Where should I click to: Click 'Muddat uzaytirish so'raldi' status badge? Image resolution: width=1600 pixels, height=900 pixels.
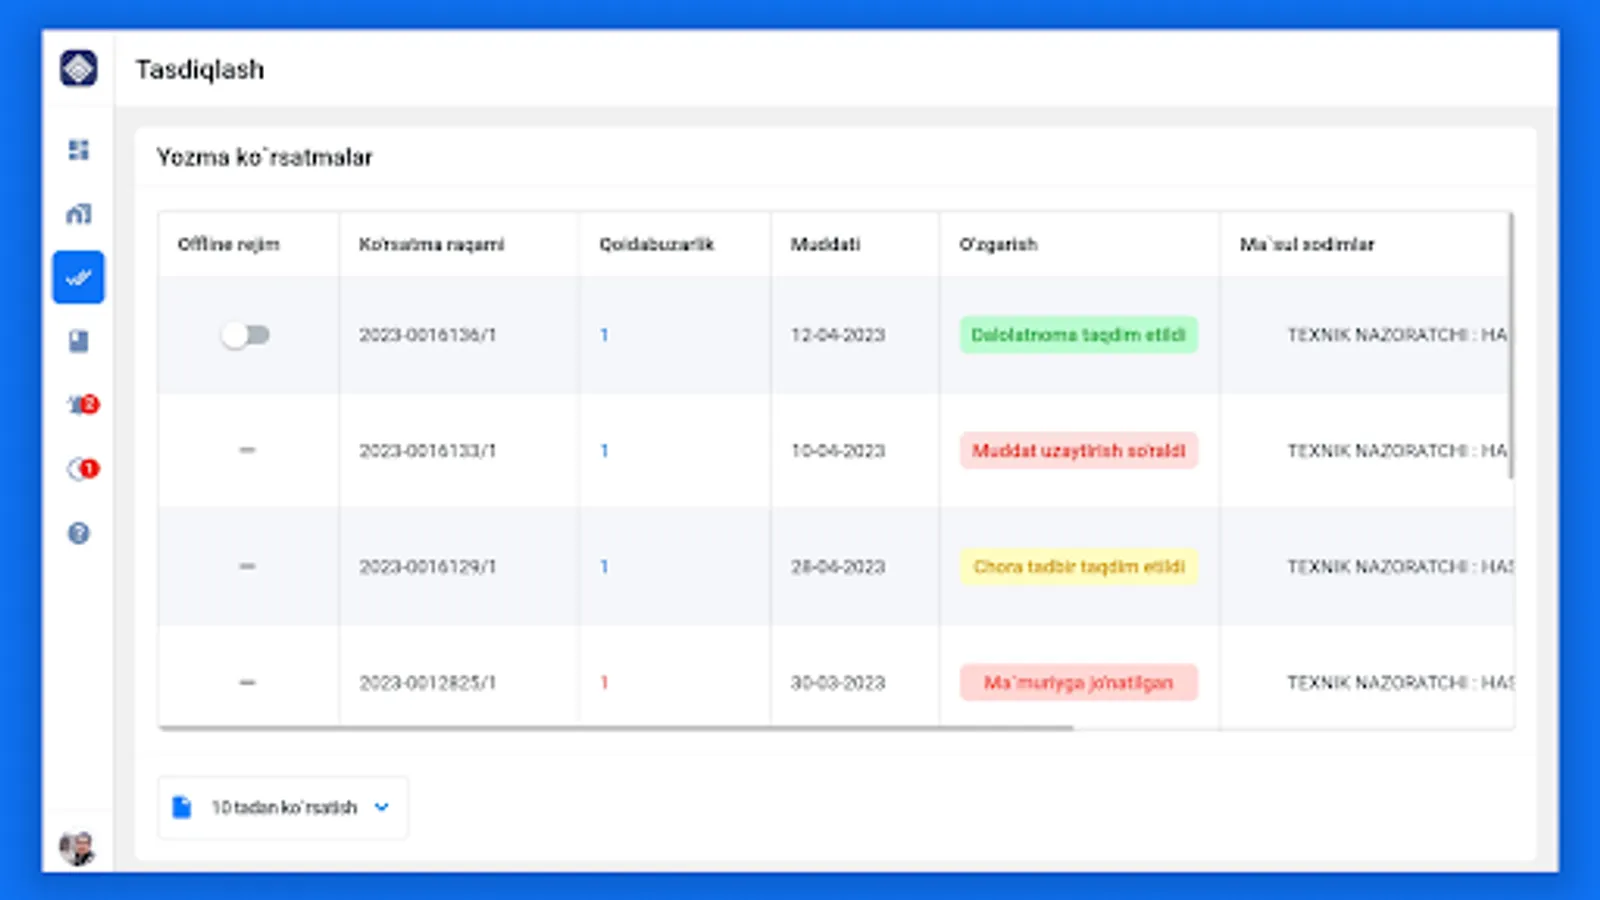click(x=1078, y=451)
